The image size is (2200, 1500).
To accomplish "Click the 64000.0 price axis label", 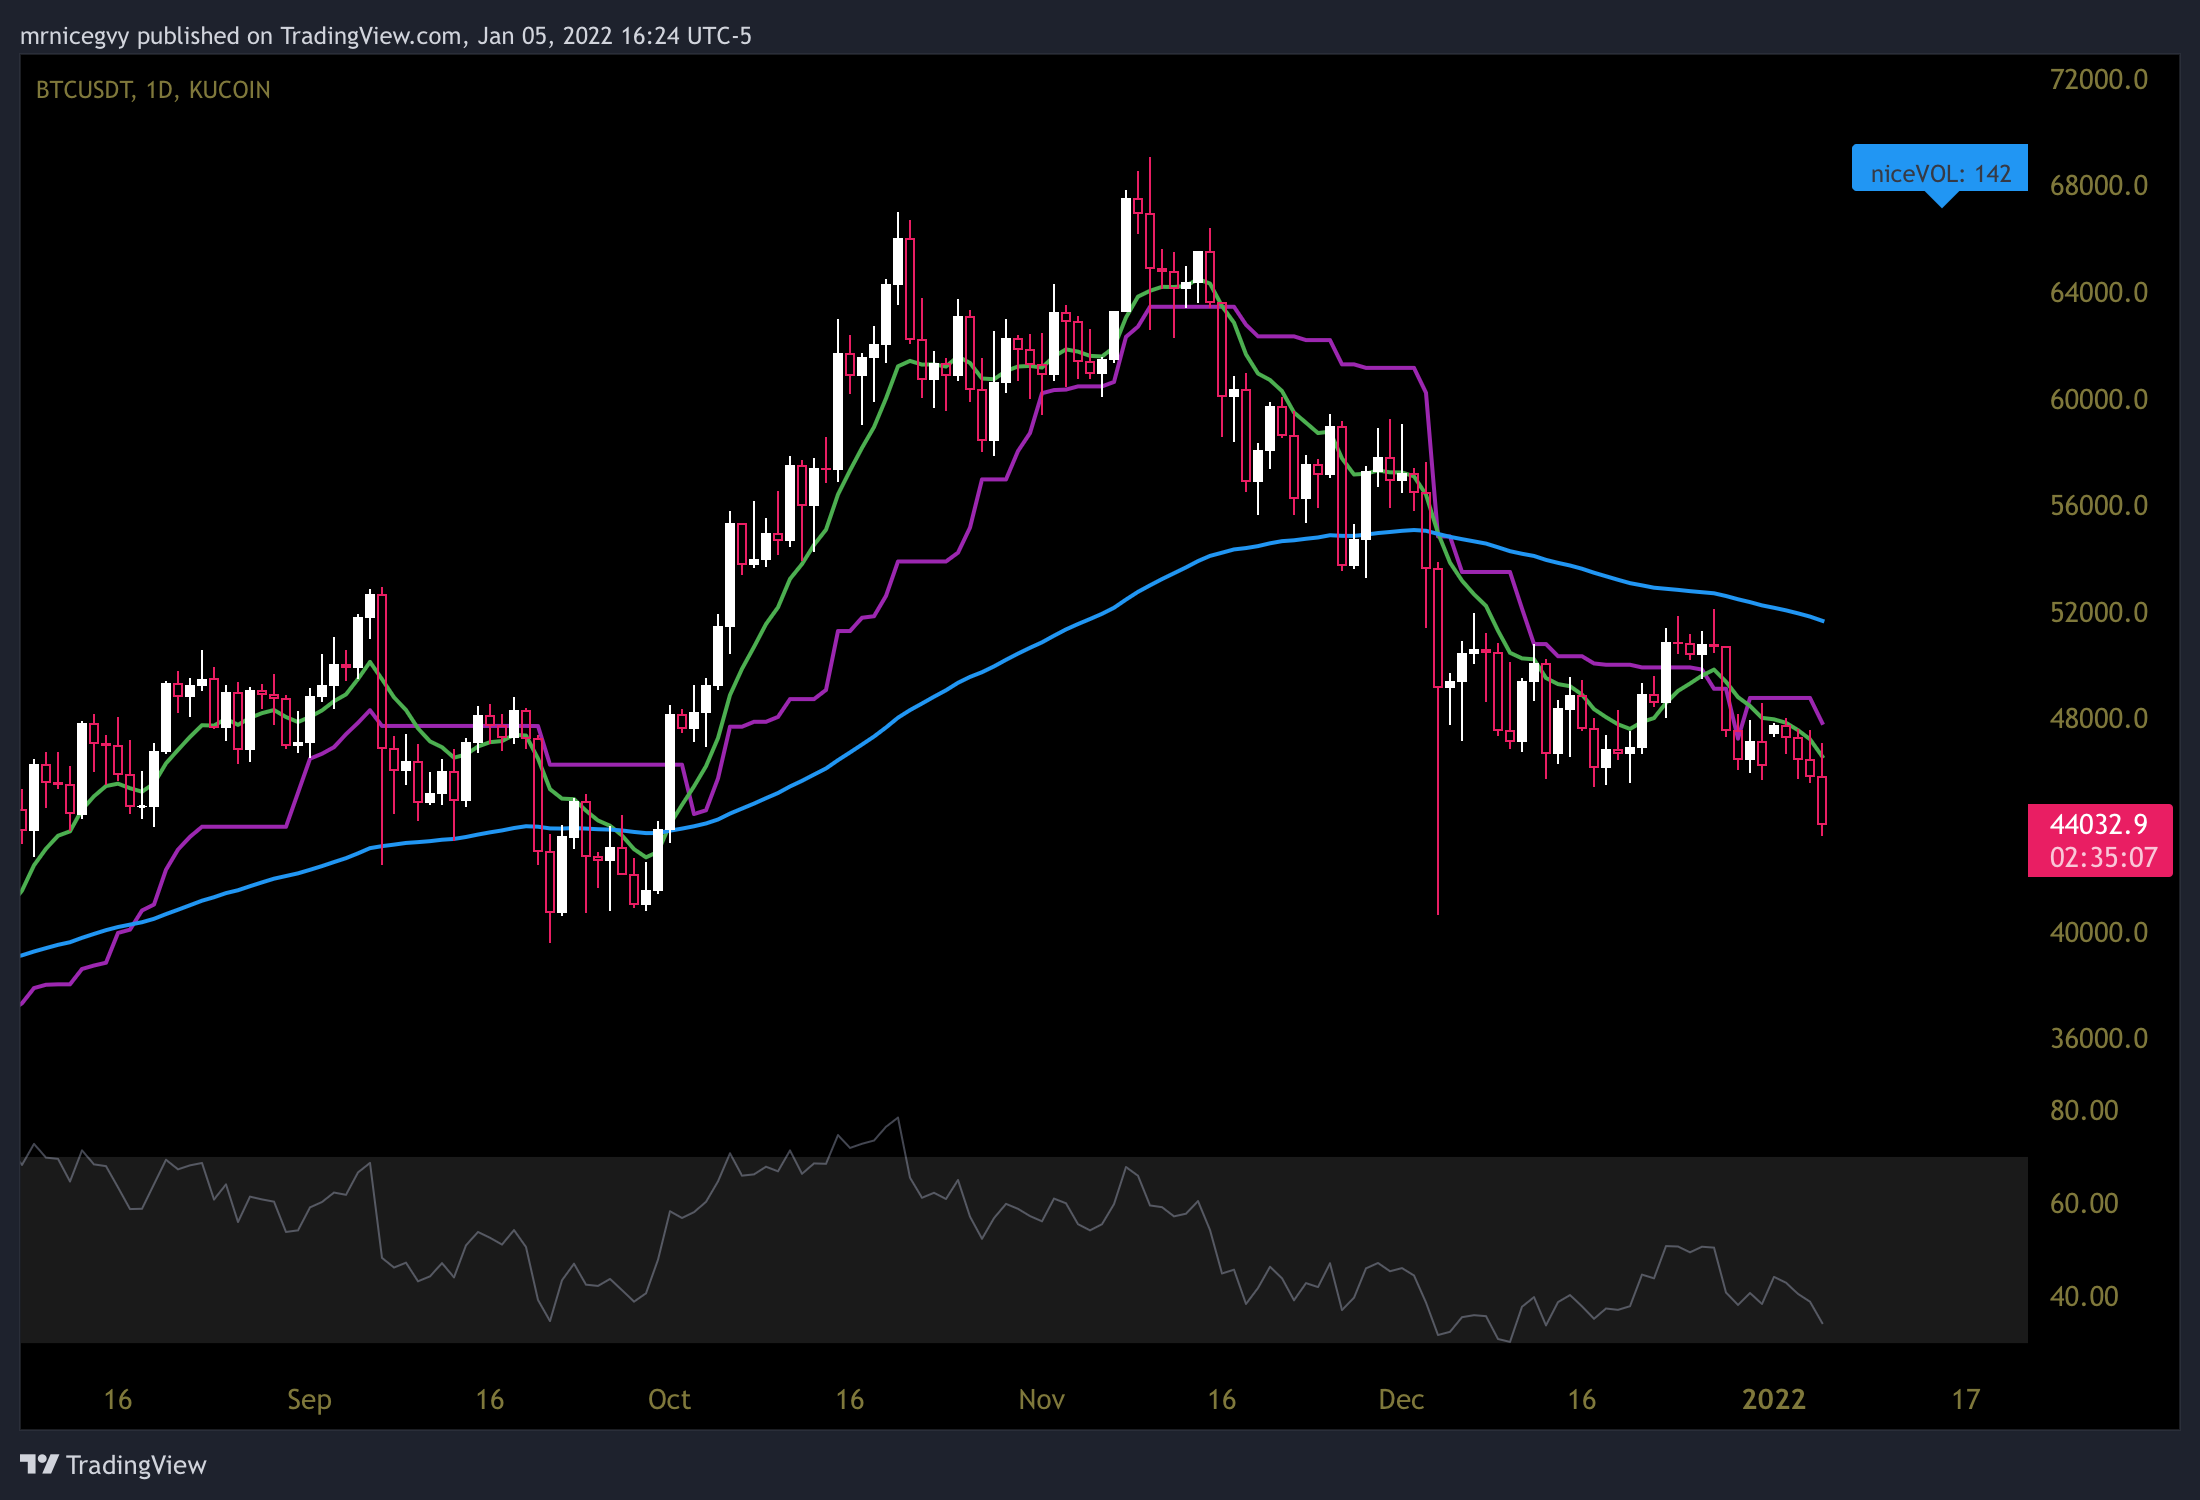I will (2099, 292).
